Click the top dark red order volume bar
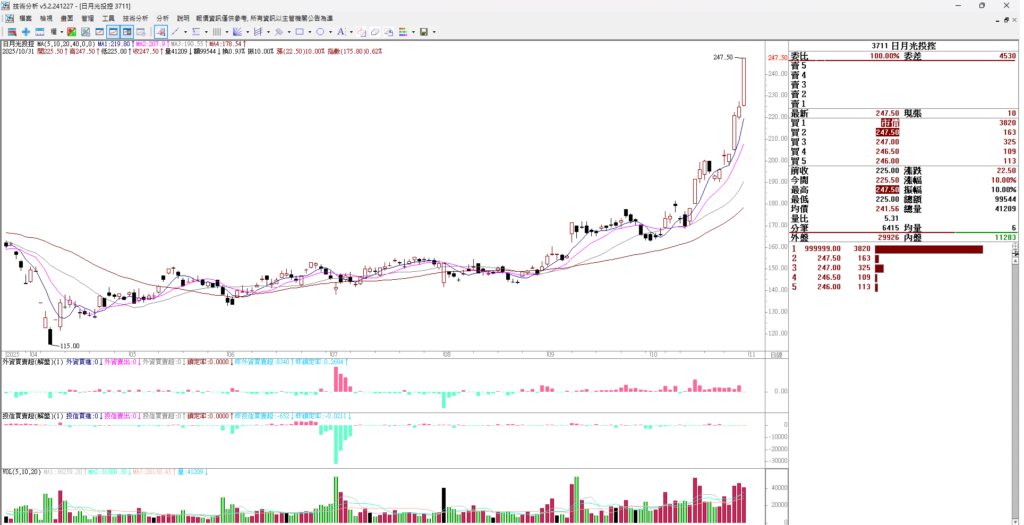This screenshot has height=525, width=1024. (x=928, y=248)
